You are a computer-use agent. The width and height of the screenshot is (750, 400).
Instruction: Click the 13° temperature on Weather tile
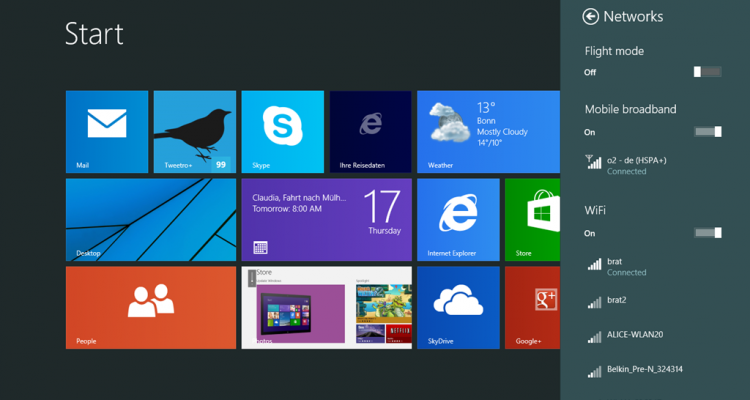(486, 108)
